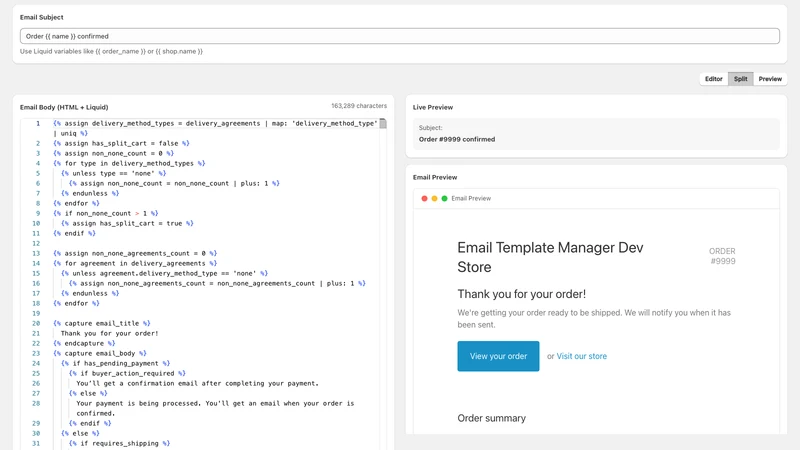800x450 pixels.
Task: Click line 3 assign non_none_count = 0
Action: [113, 153]
